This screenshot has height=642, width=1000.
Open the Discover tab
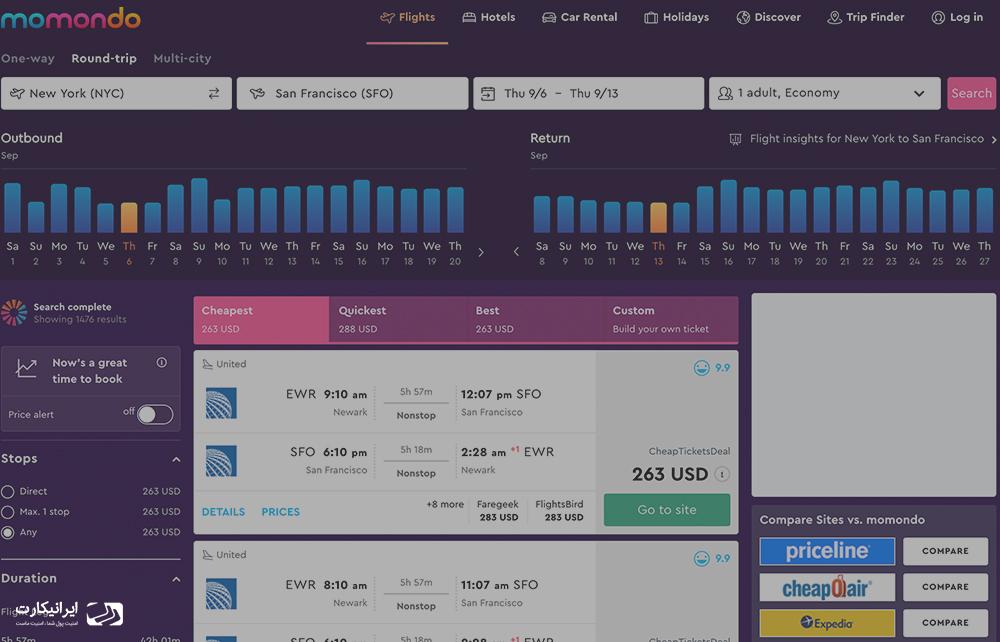(768, 17)
